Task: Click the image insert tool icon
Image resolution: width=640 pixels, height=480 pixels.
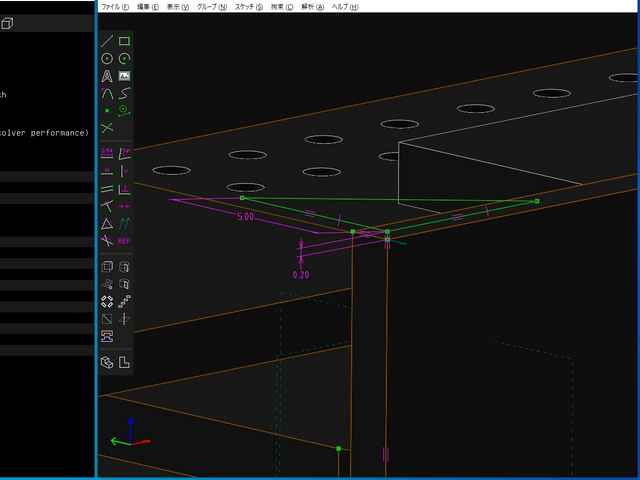Action: click(x=124, y=76)
